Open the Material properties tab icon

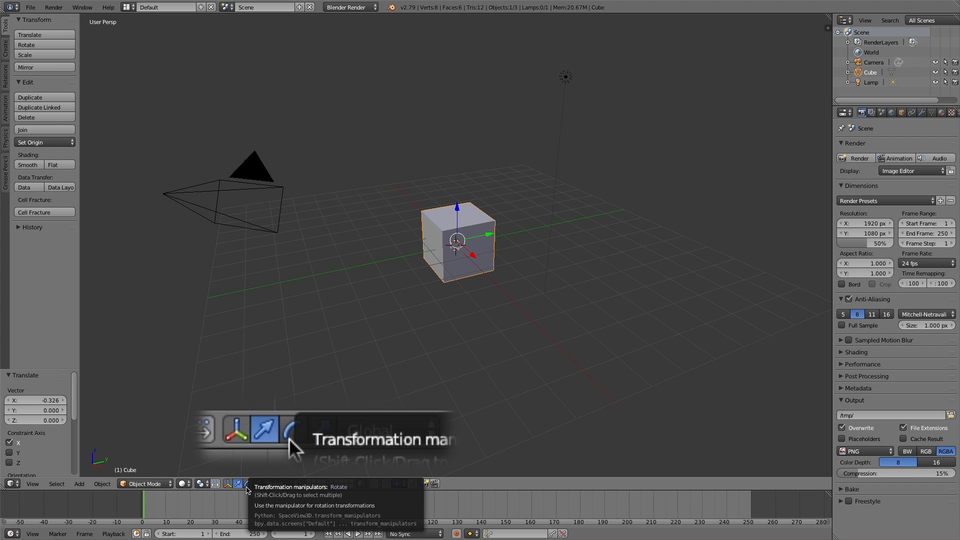coord(942,113)
